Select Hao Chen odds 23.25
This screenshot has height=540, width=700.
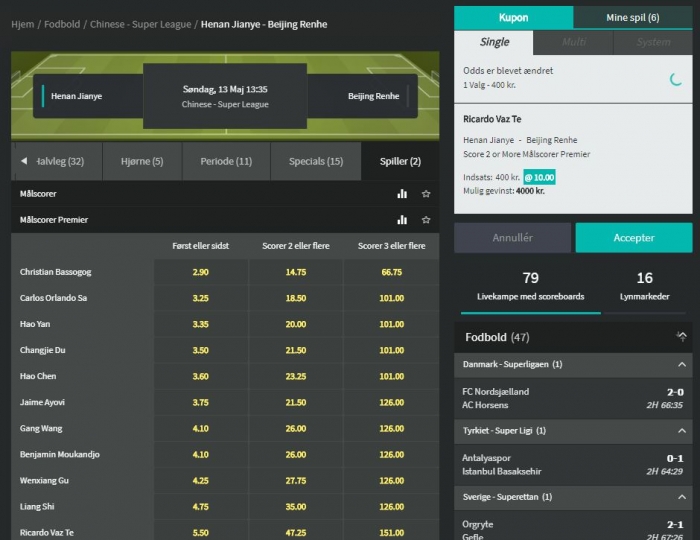coord(296,376)
